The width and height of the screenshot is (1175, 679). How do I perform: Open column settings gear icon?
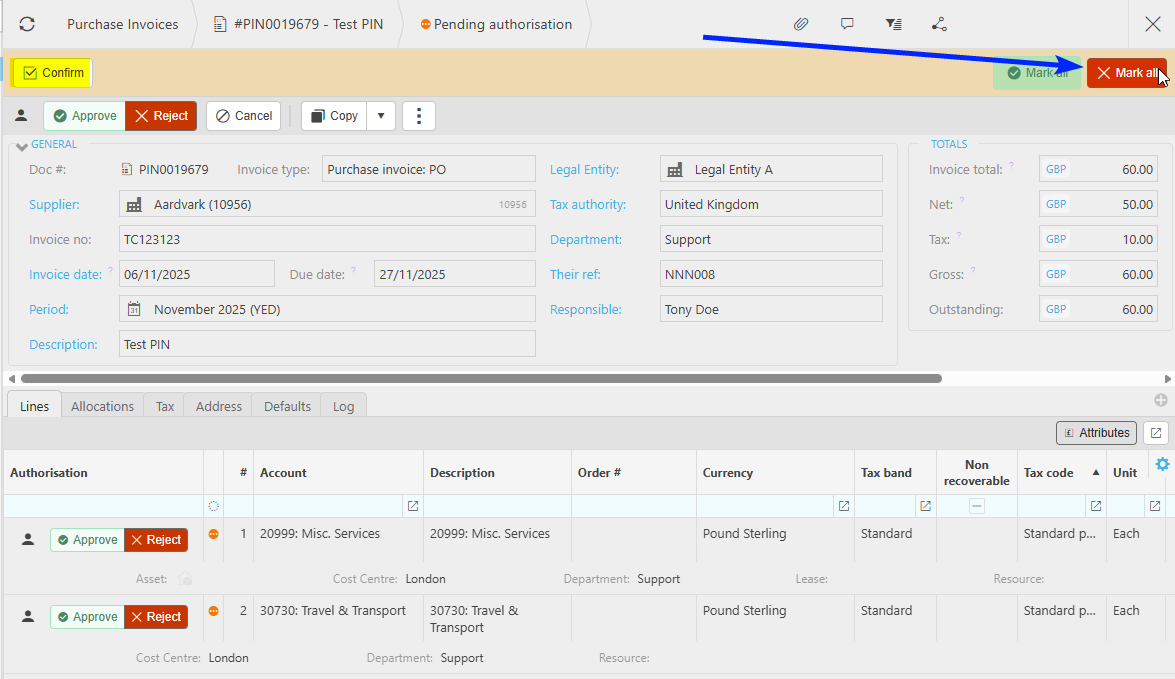tap(1162, 464)
